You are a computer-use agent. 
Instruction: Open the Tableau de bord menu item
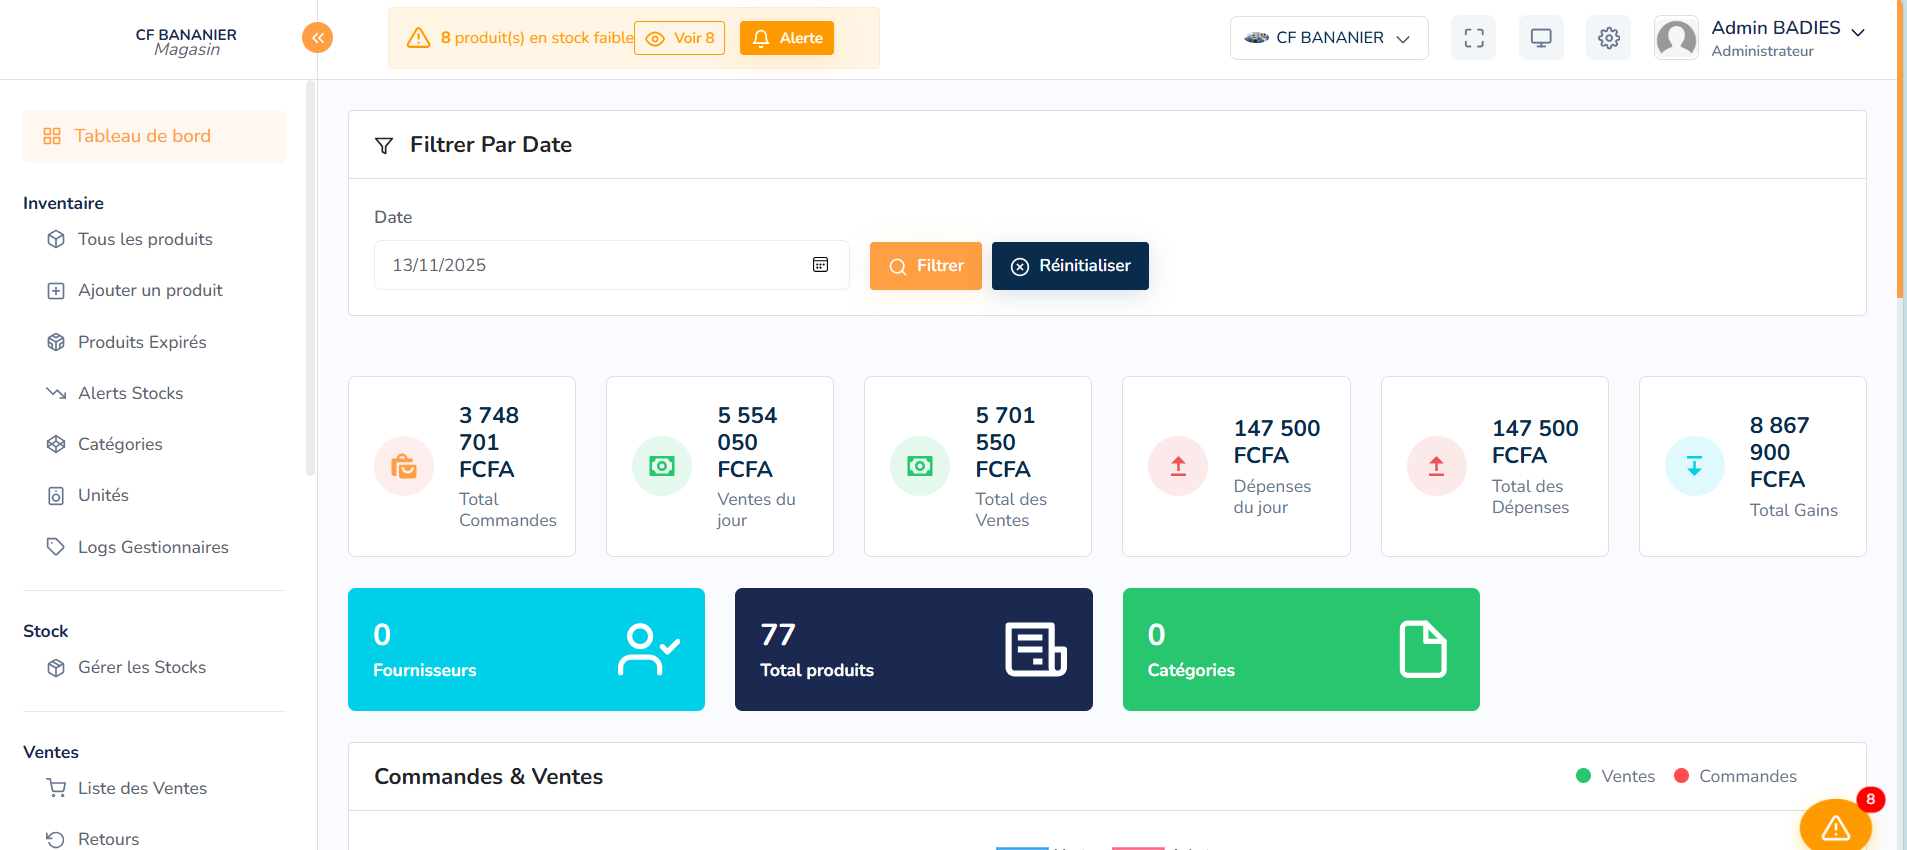point(154,136)
